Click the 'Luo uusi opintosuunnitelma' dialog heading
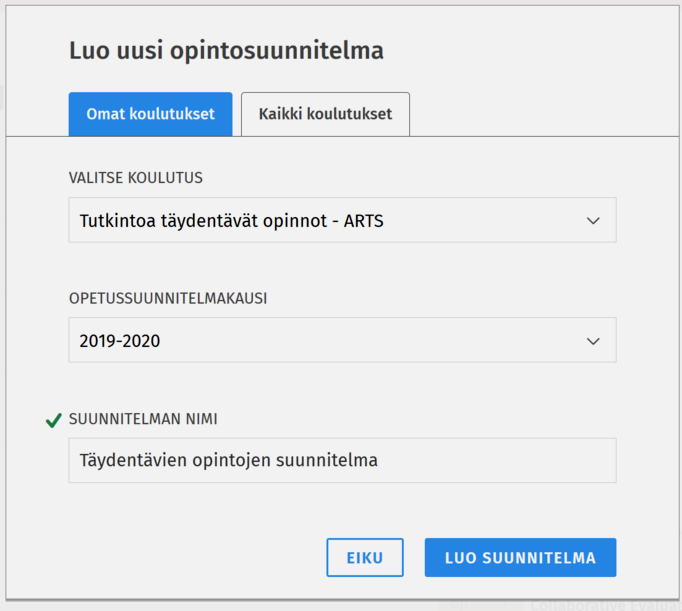The width and height of the screenshot is (682, 611). tap(226, 51)
